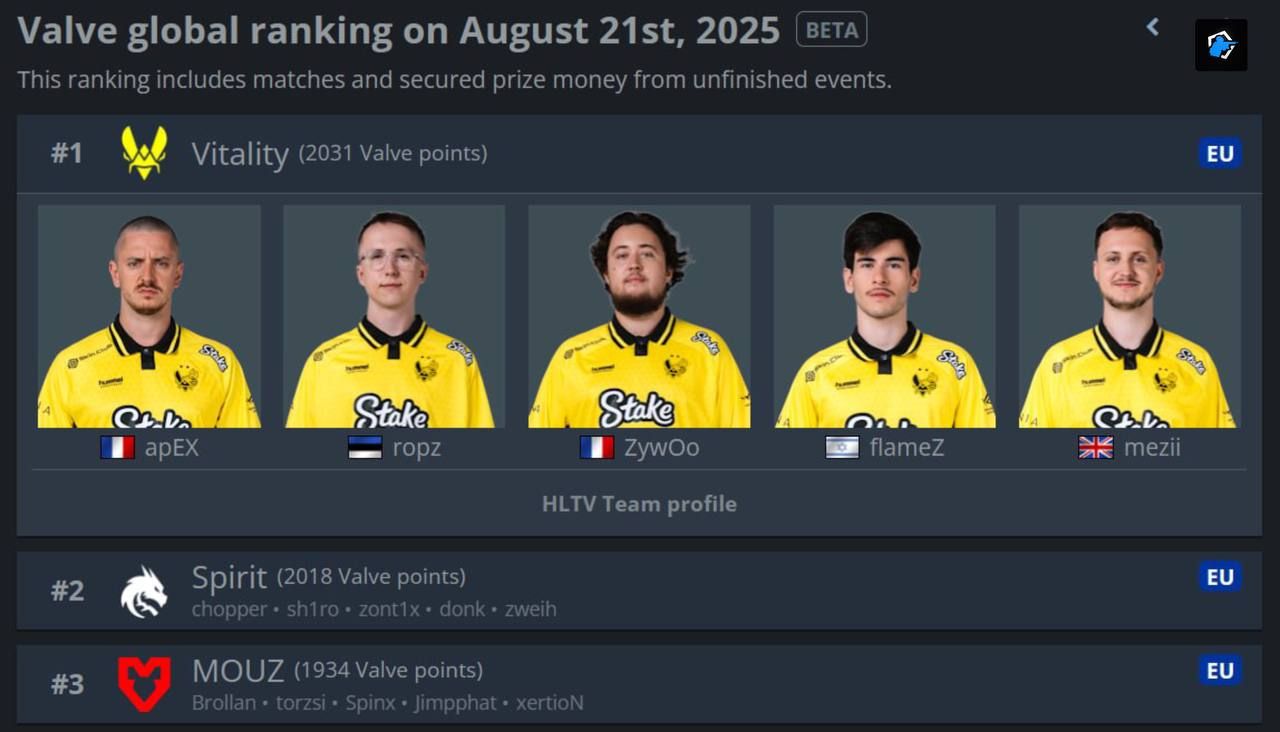Click the French flag next to apEX

tap(117, 447)
